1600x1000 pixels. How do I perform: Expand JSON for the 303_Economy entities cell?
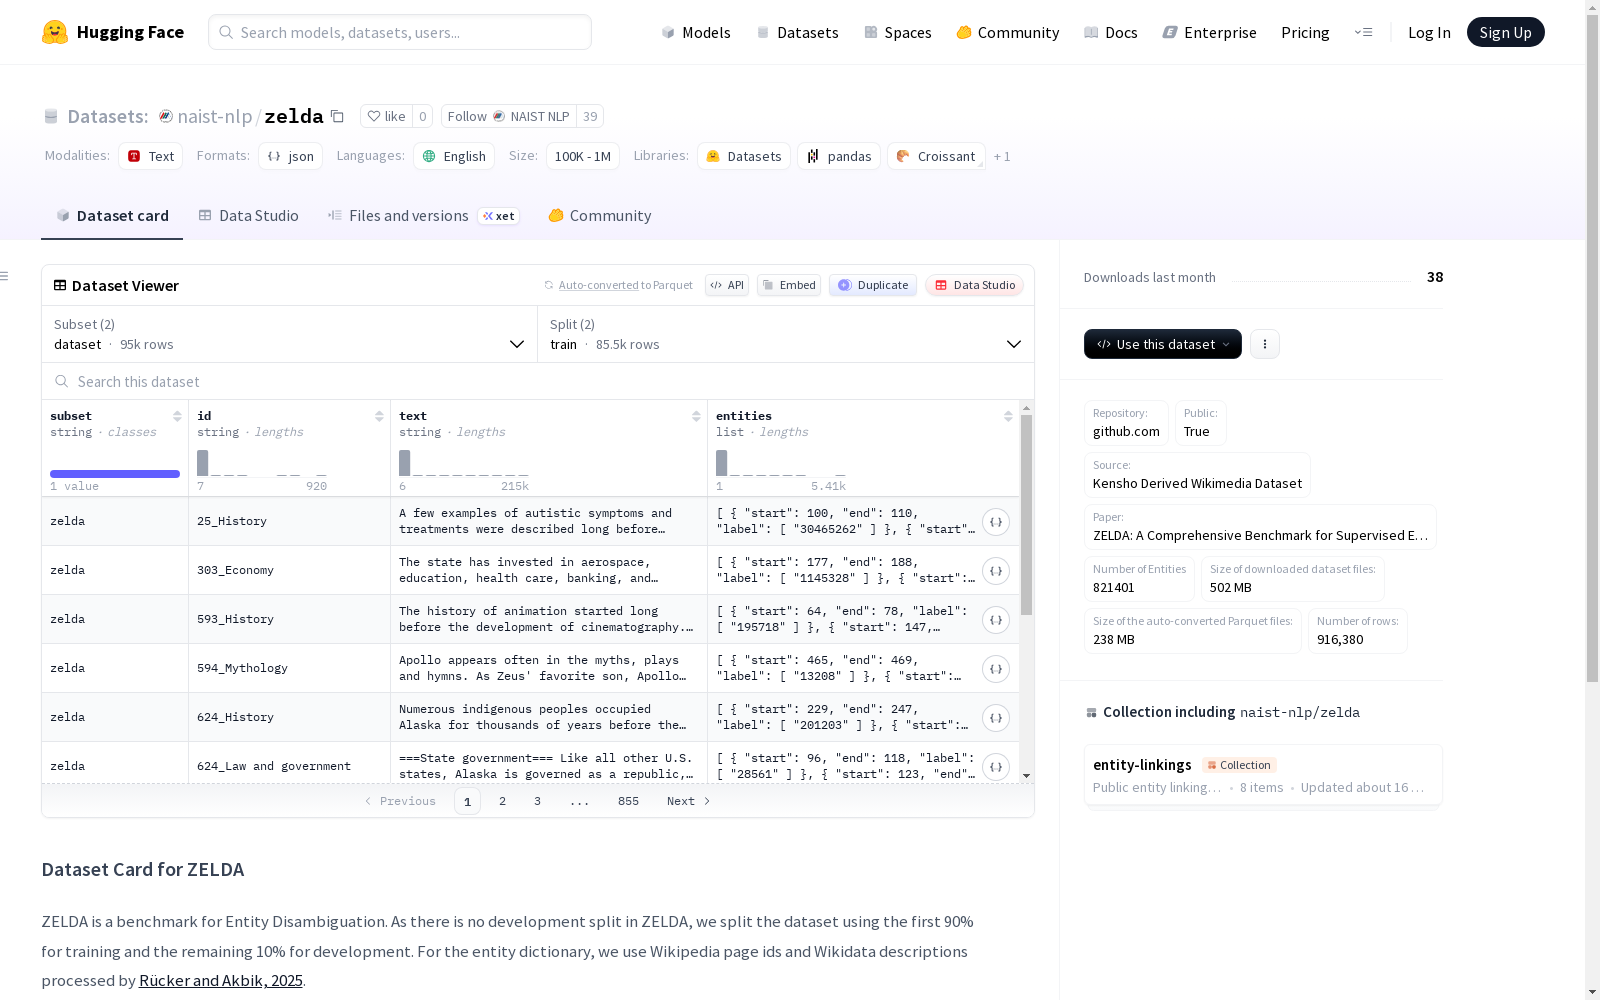coord(996,571)
